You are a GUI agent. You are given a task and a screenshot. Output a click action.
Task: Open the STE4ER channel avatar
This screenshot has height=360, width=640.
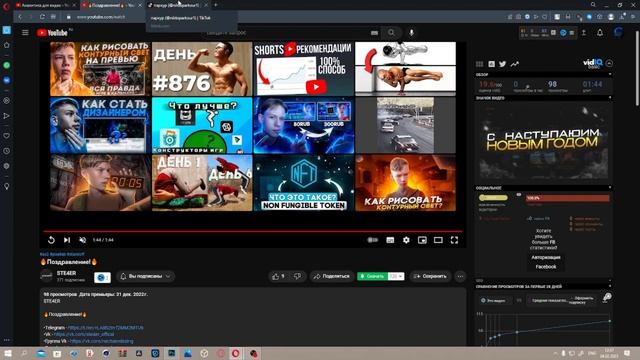pyautogui.click(x=46, y=276)
